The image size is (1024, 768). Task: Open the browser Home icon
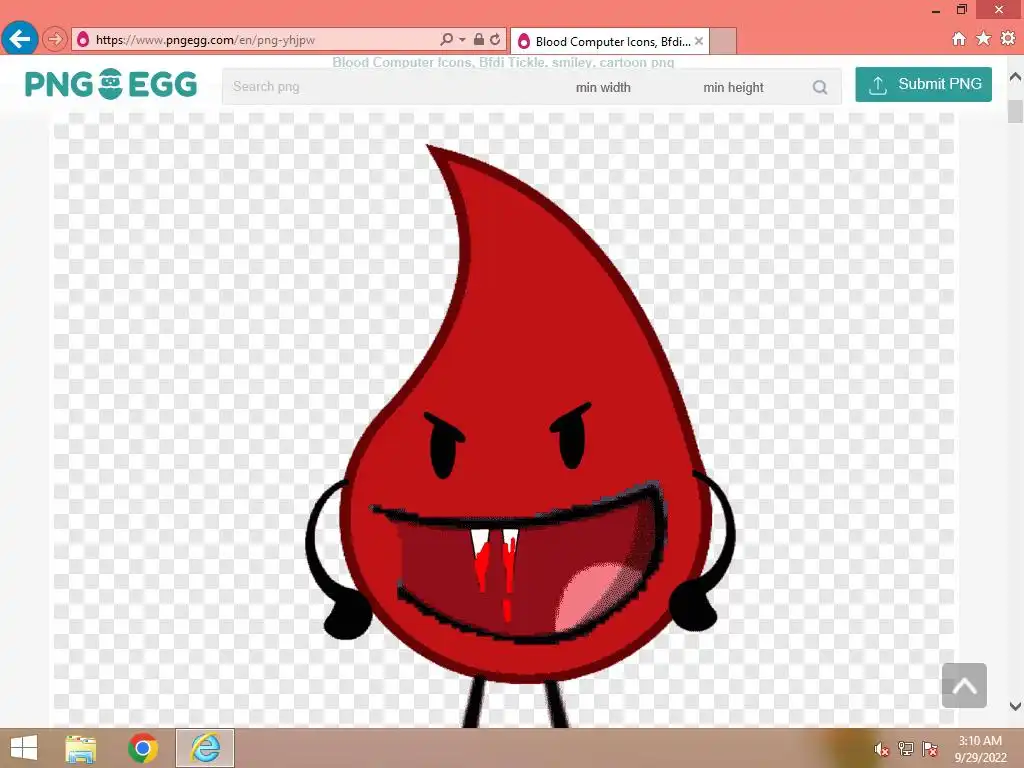click(x=959, y=39)
